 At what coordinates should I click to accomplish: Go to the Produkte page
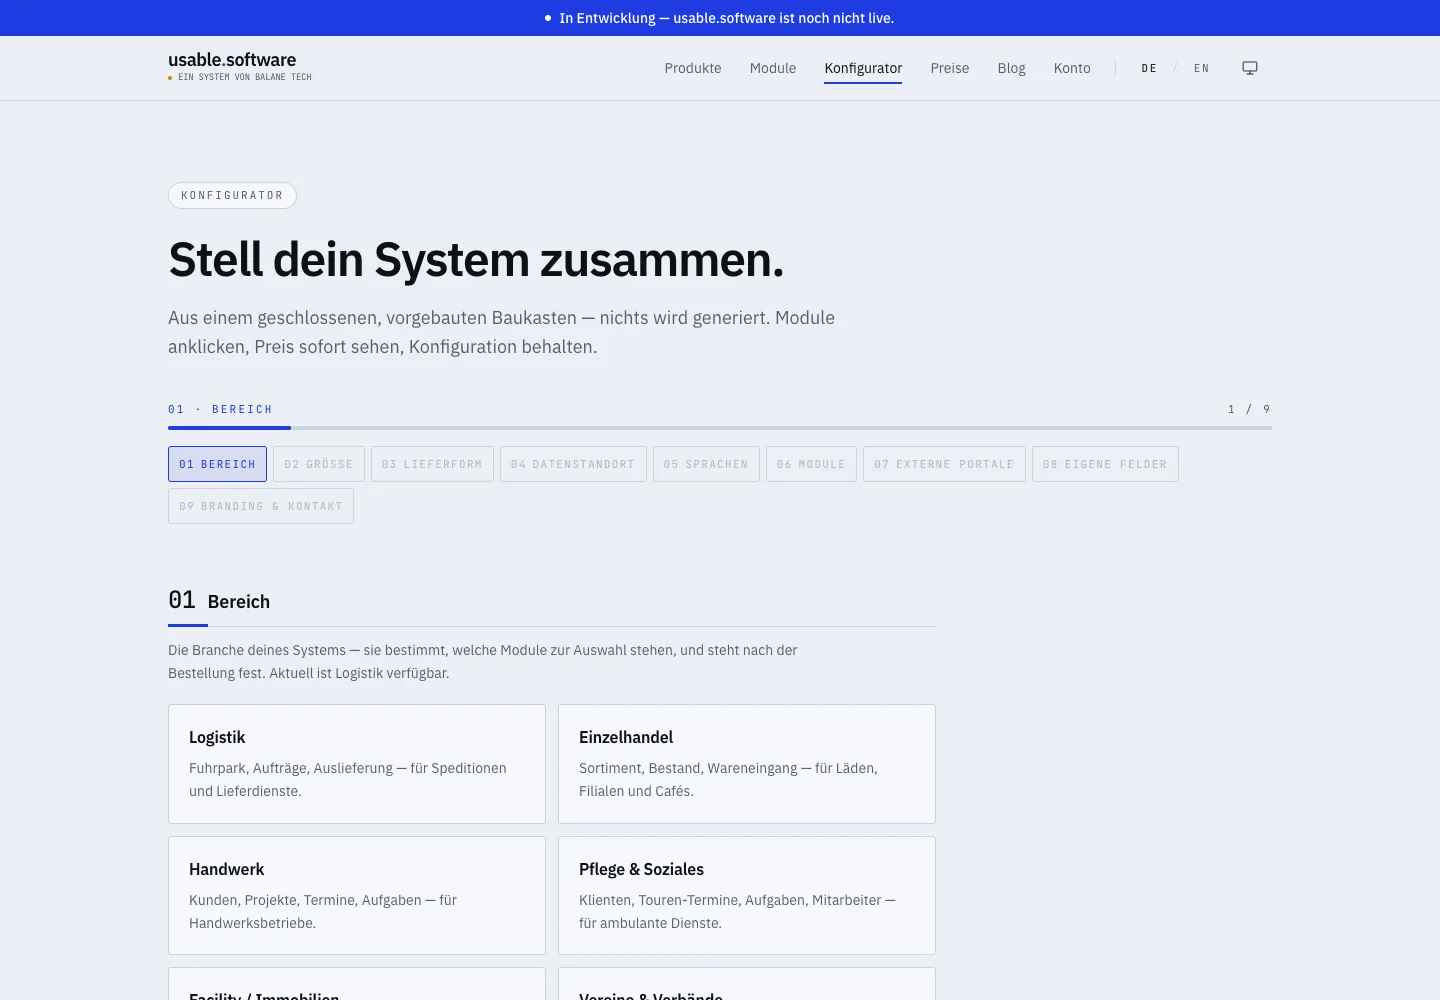coord(693,68)
